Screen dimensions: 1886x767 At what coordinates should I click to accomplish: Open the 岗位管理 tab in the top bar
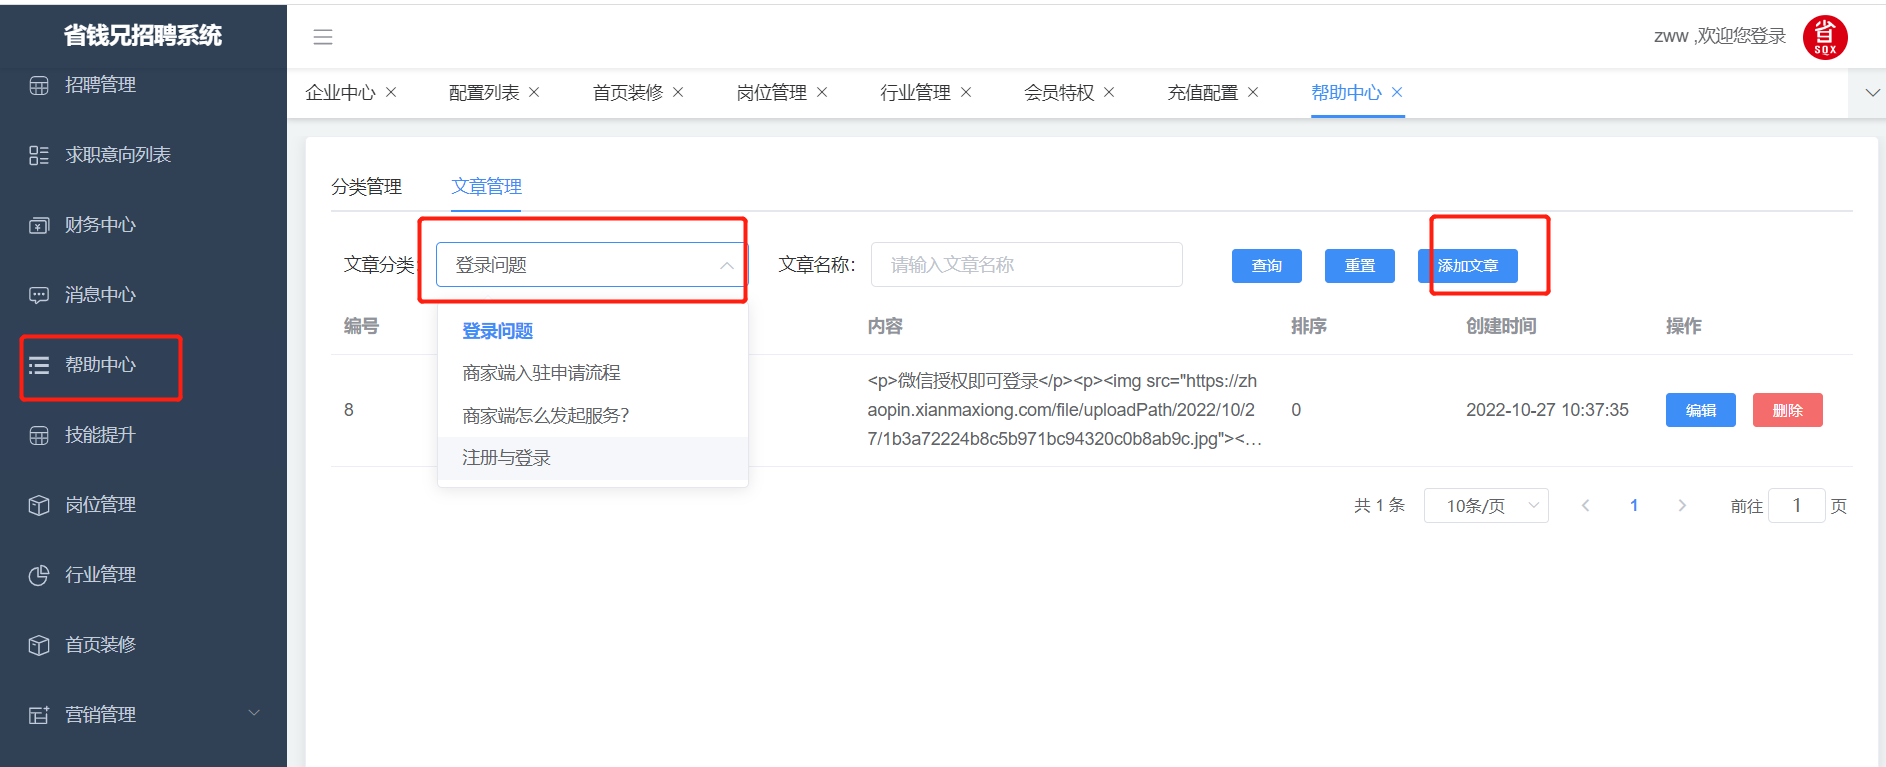click(x=771, y=93)
